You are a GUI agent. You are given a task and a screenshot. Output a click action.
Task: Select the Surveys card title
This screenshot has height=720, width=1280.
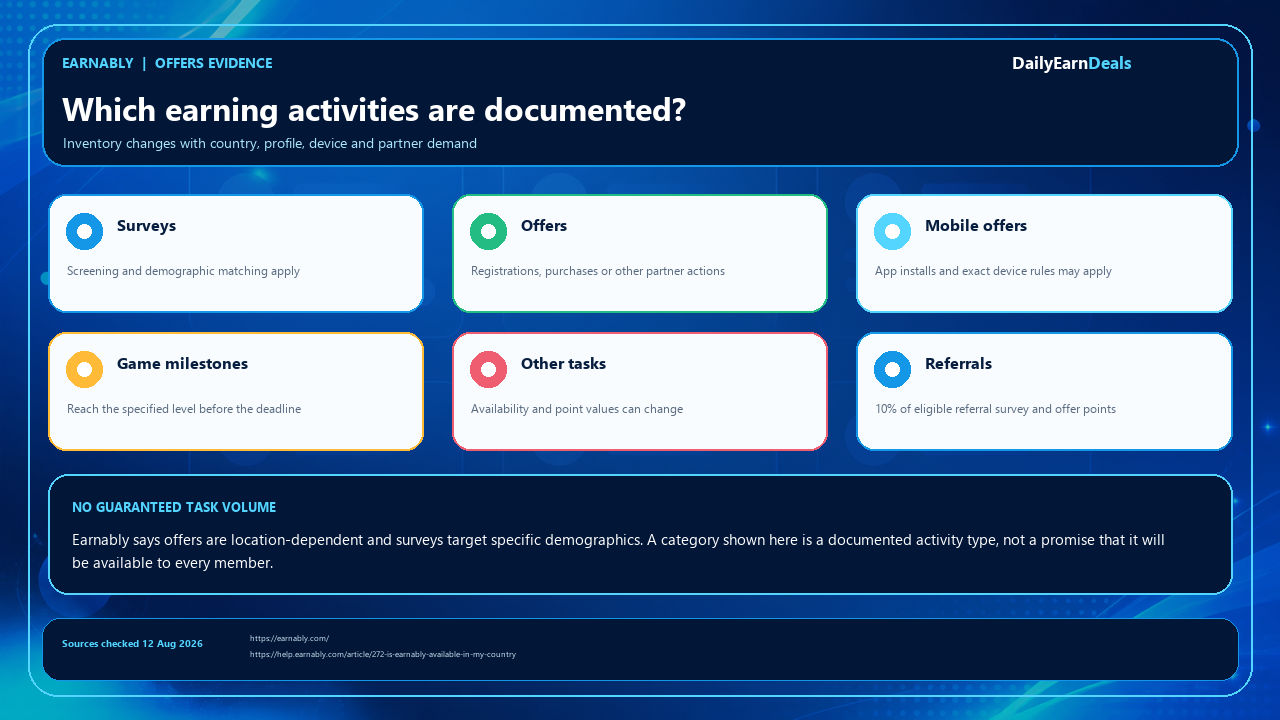(146, 226)
